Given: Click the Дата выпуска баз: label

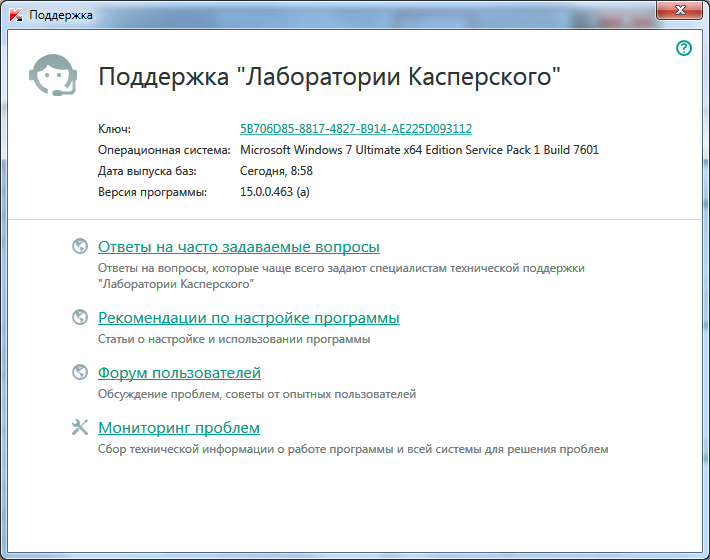Looking at the screenshot, I should tap(147, 171).
